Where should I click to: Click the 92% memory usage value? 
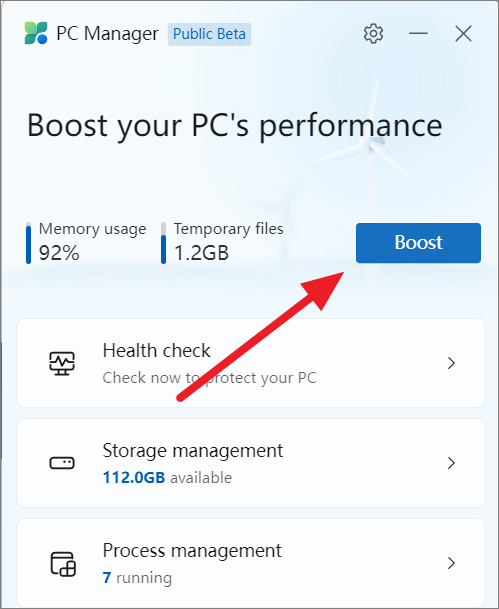click(x=59, y=253)
